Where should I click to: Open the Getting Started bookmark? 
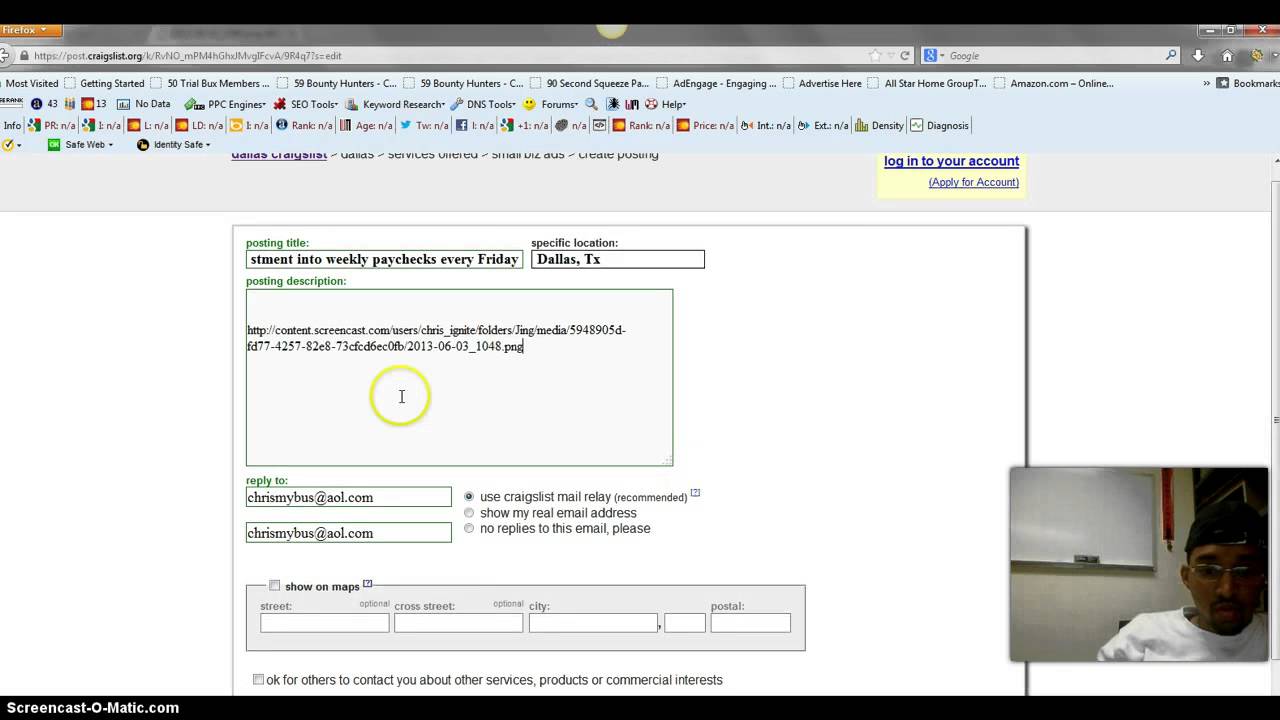click(104, 83)
